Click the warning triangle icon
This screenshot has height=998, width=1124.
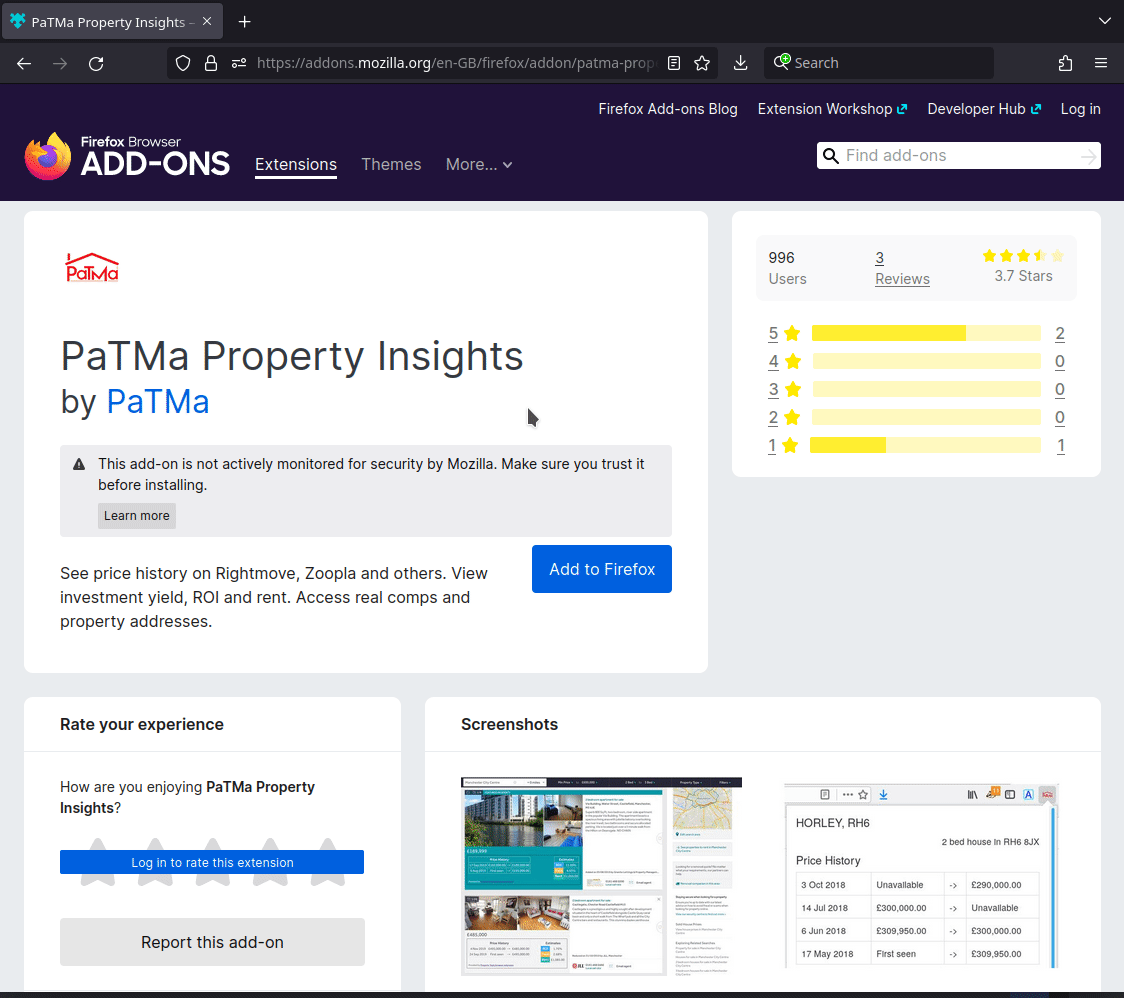pos(80,465)
